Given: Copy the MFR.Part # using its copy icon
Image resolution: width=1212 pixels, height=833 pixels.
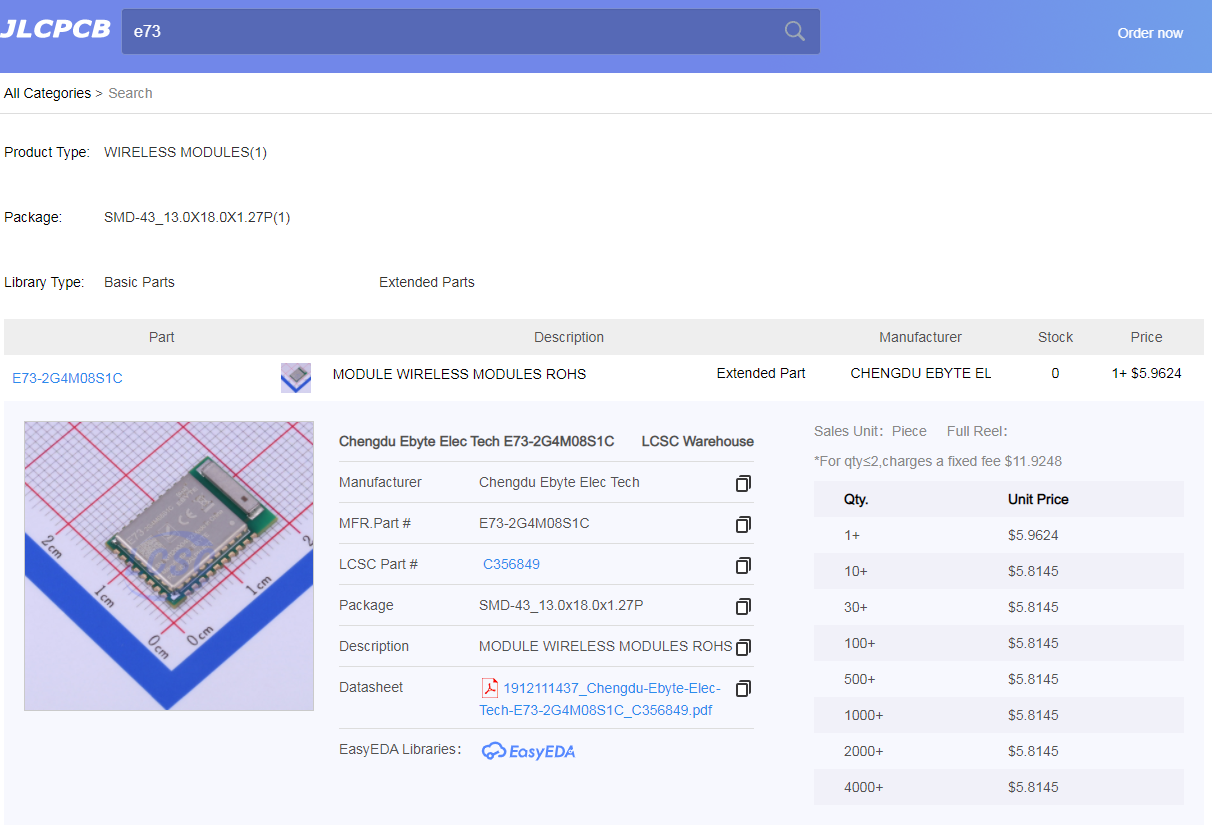Looking at the screenshot, I should tap(742, 524).
